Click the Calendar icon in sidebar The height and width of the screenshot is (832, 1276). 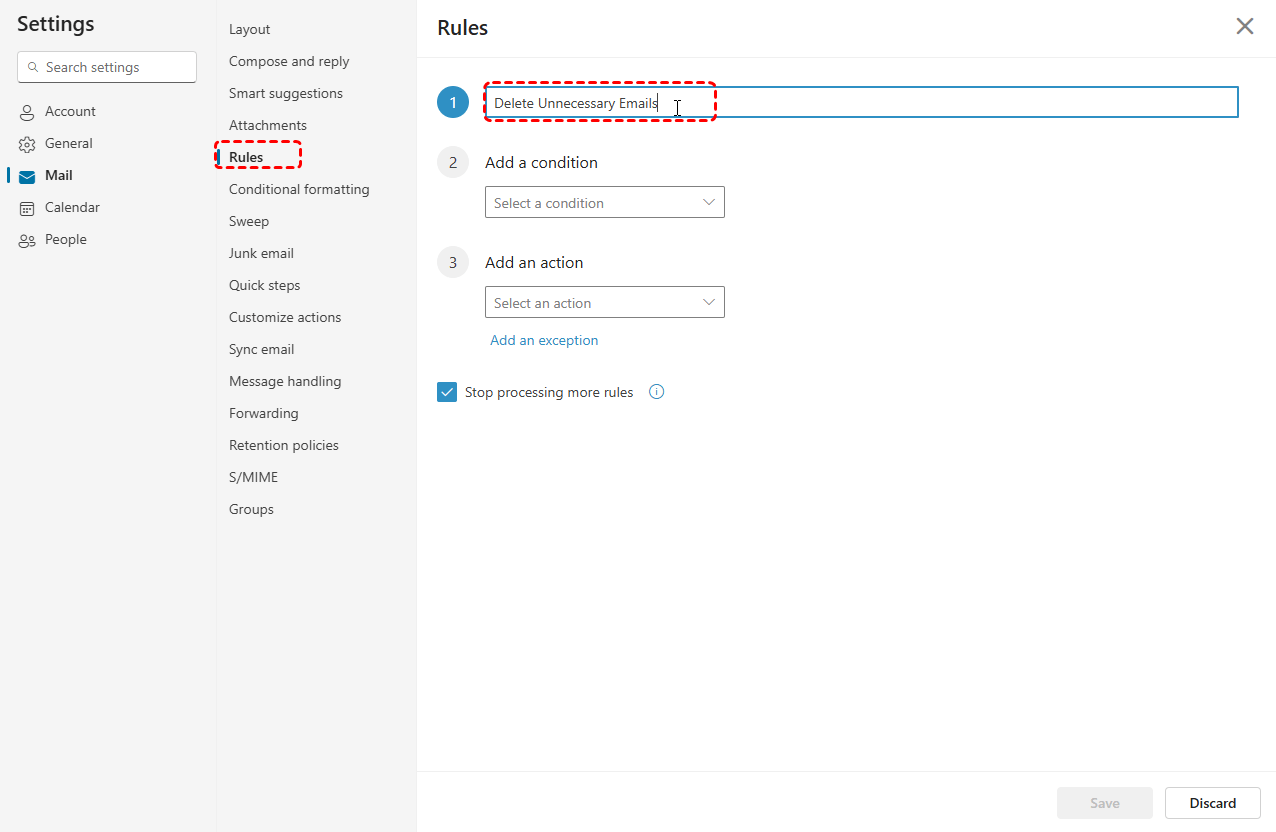[x=27, y=208]
